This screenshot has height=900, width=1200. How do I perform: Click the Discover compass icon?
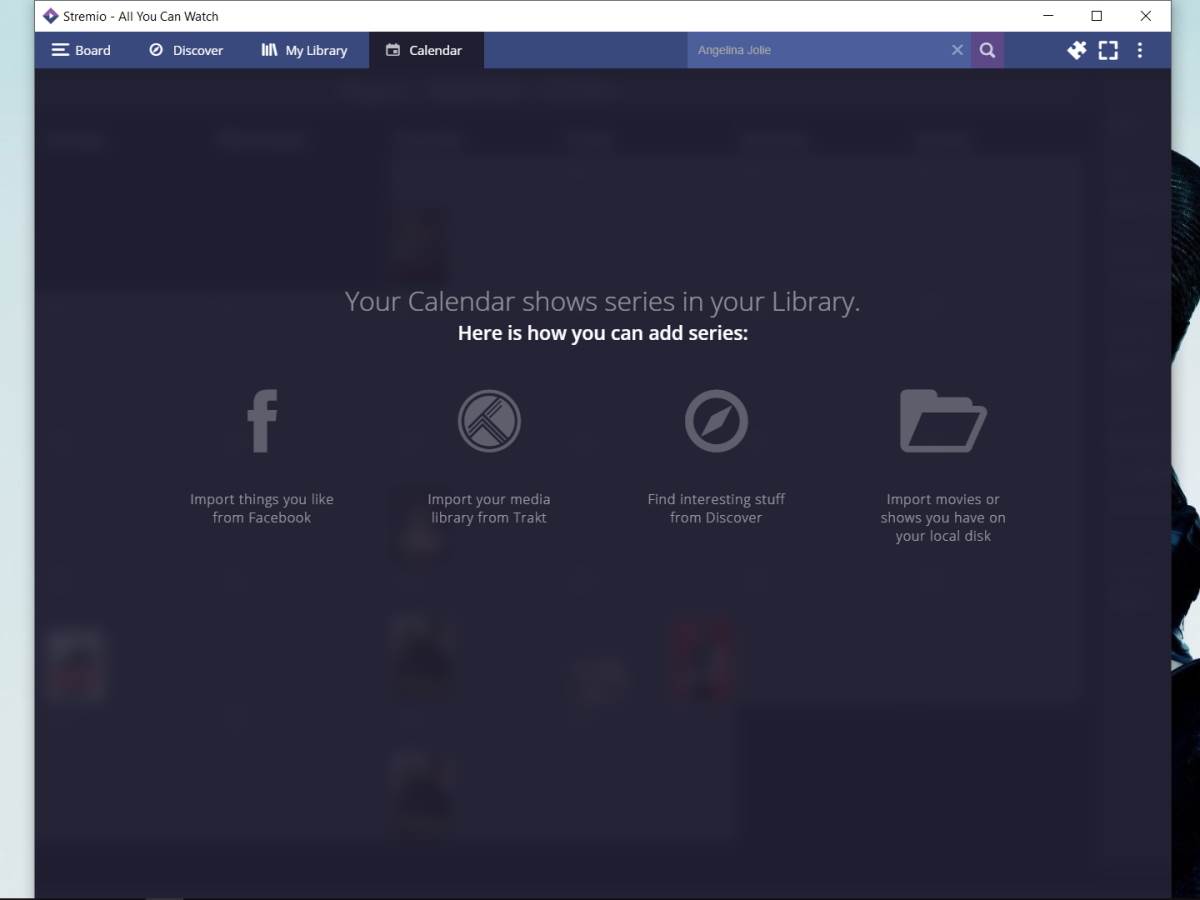coord(716,421)
